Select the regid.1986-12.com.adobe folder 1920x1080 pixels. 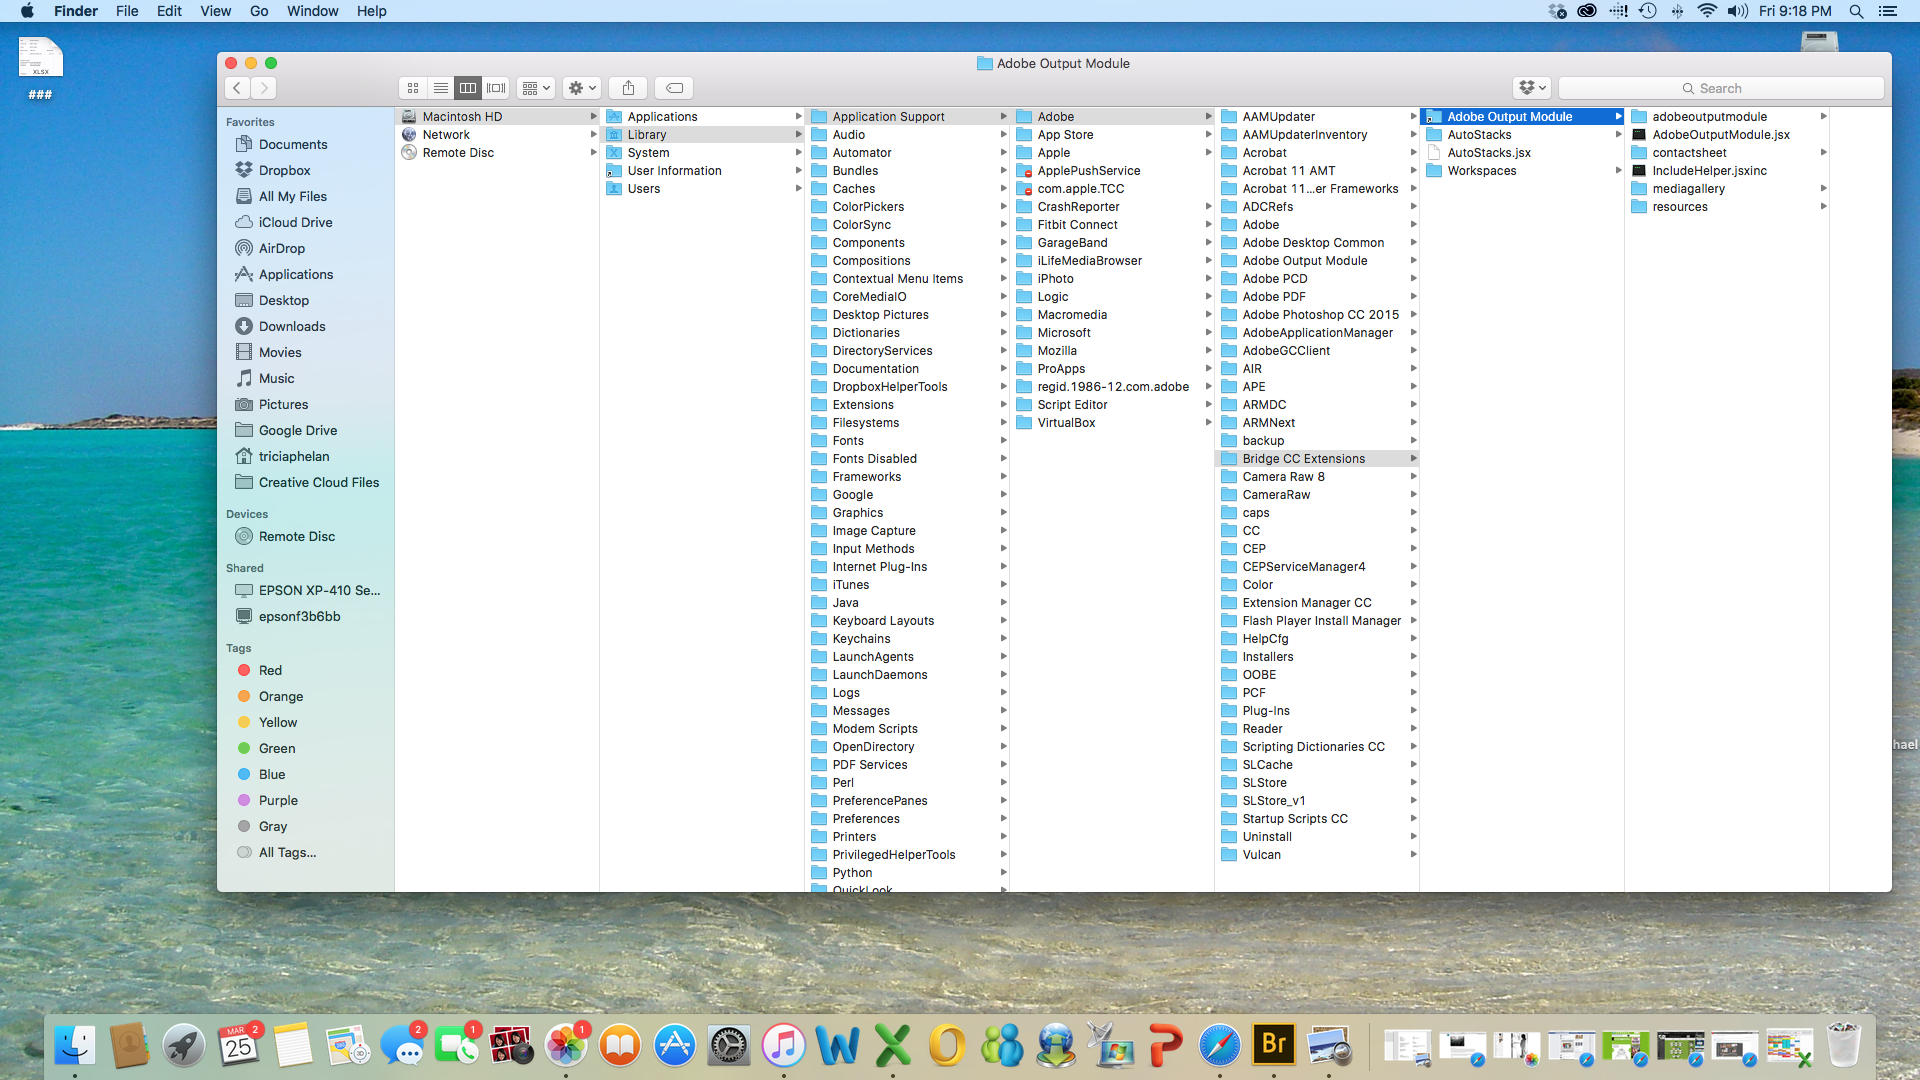[1112, 386]
